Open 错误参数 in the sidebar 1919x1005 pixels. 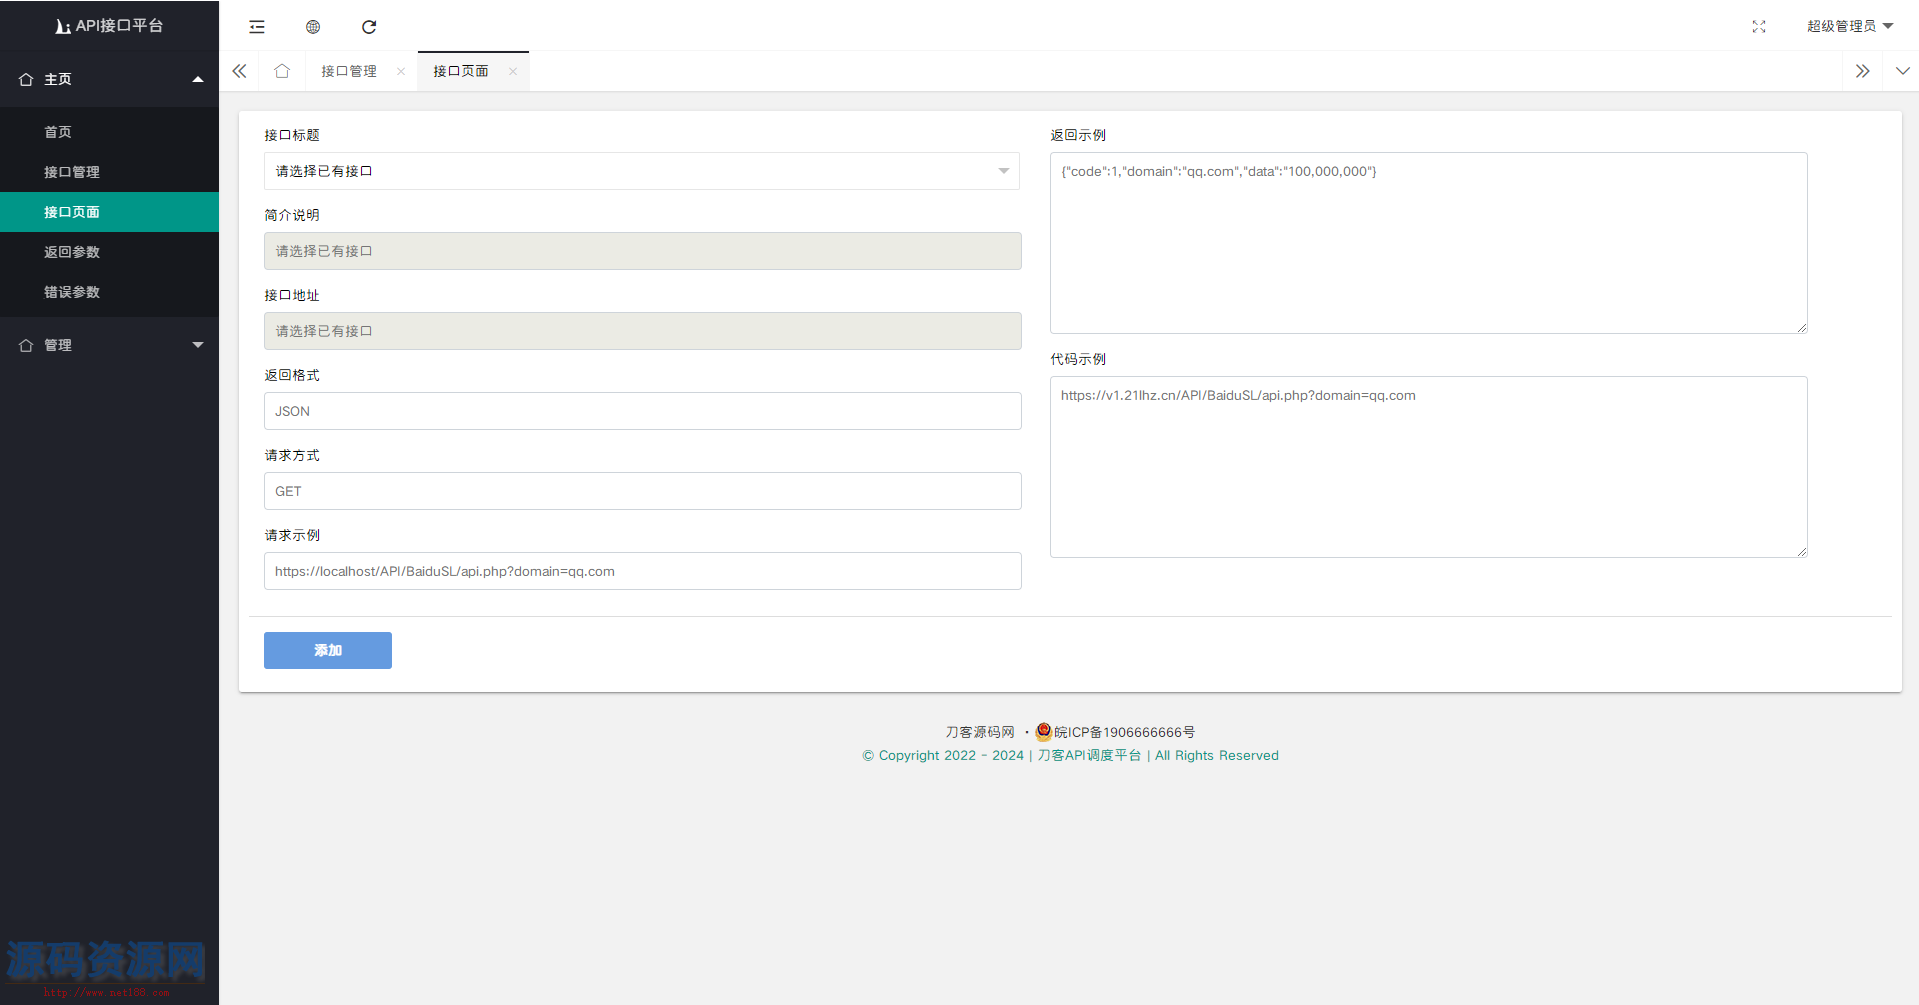coord(110,292)
